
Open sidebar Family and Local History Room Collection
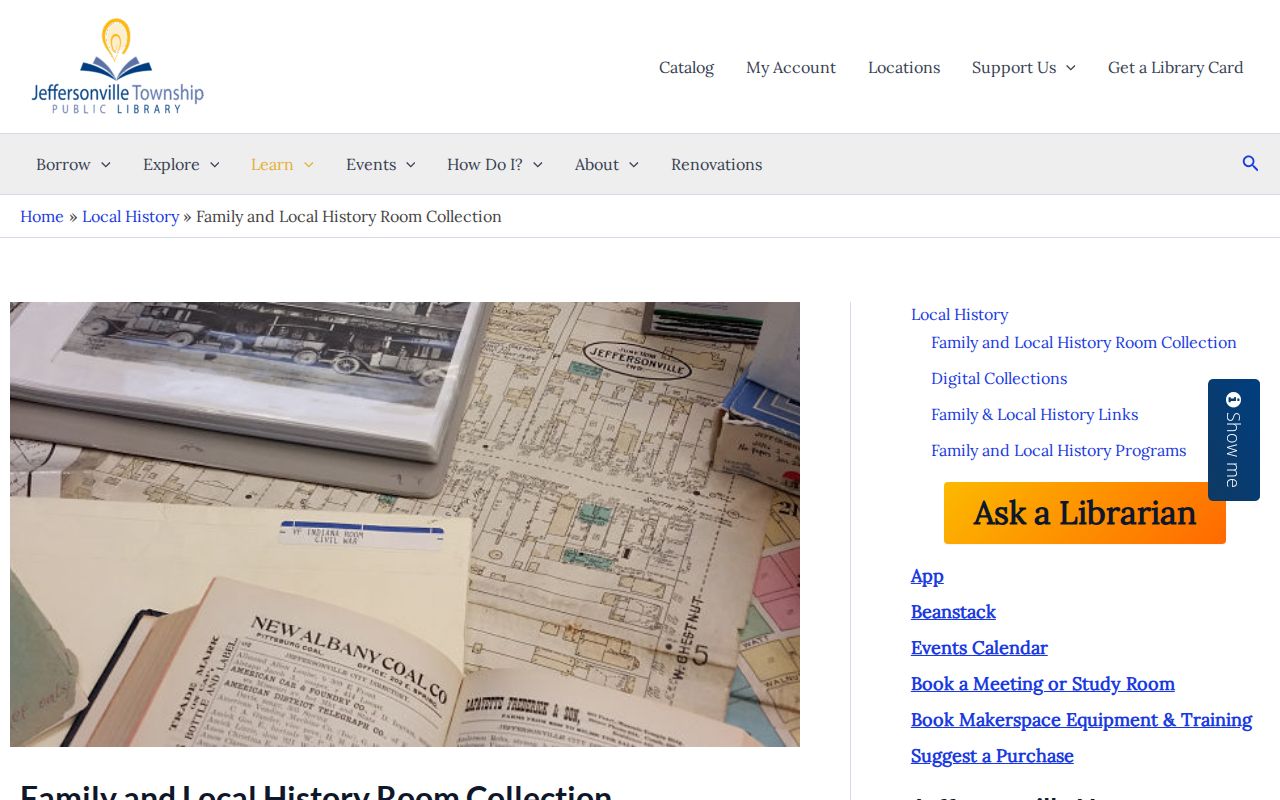click(1084, 342)
